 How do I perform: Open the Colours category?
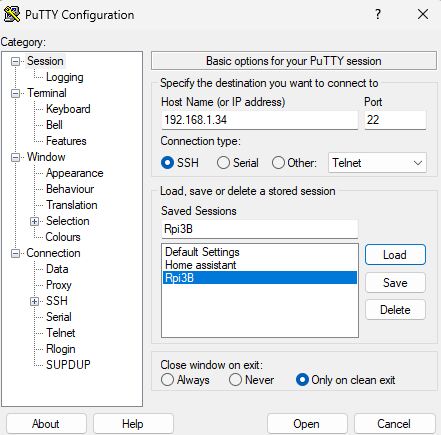pos(63,237)
